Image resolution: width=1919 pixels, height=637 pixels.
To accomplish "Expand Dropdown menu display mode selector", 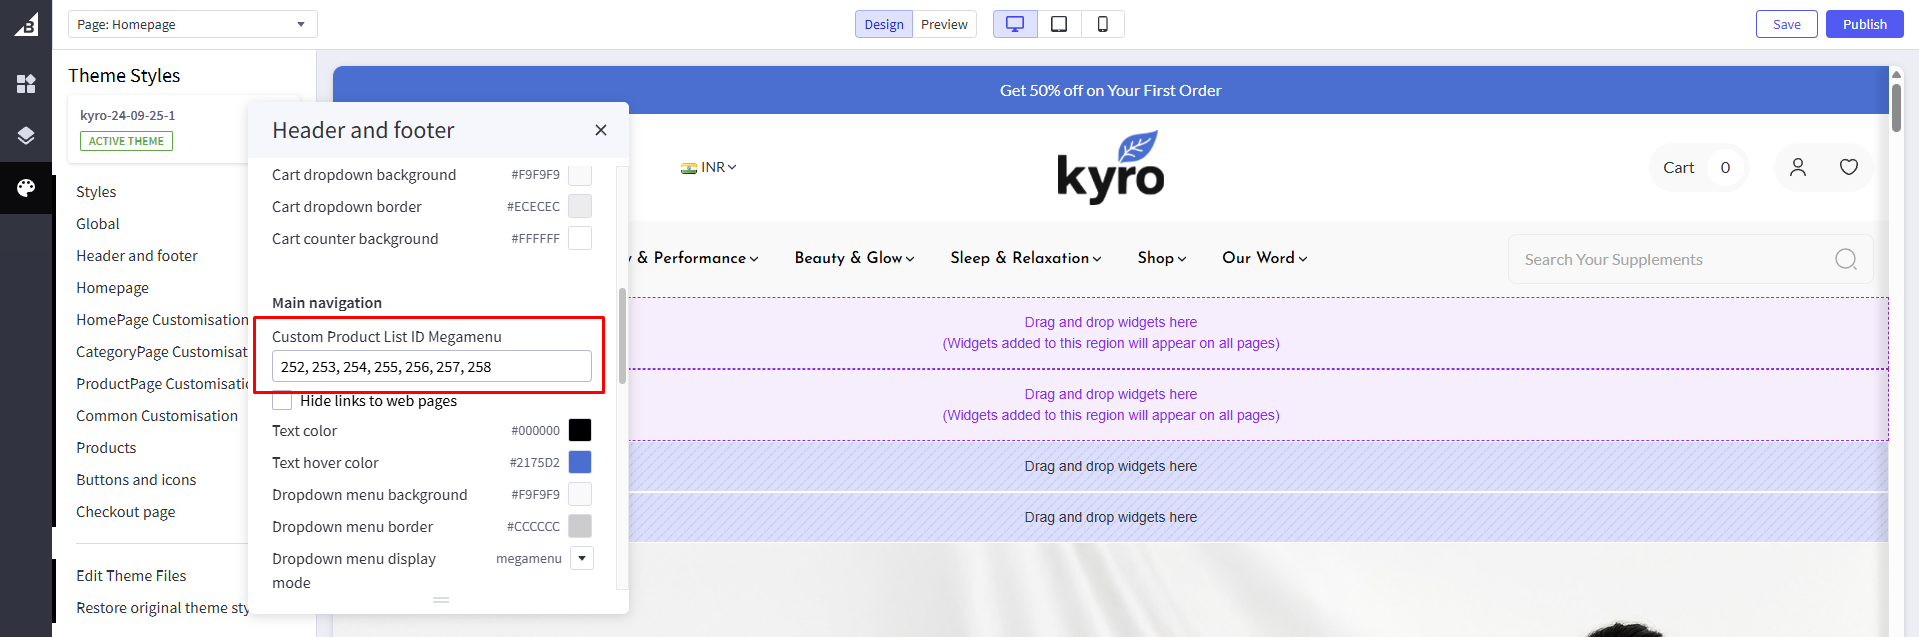I will [581, 558].
